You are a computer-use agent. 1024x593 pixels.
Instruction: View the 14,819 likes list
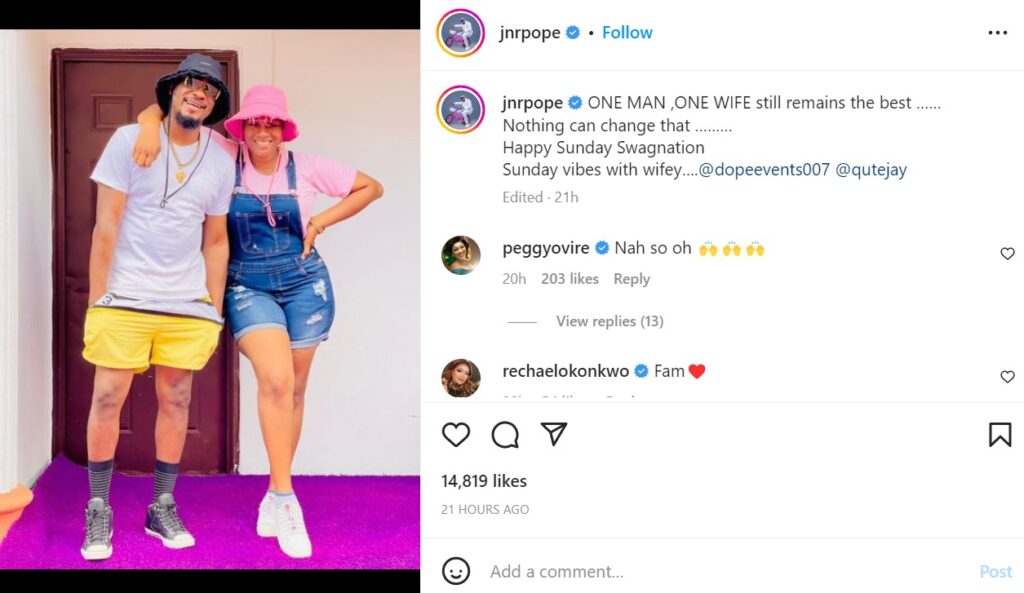(x=484, y=481)
